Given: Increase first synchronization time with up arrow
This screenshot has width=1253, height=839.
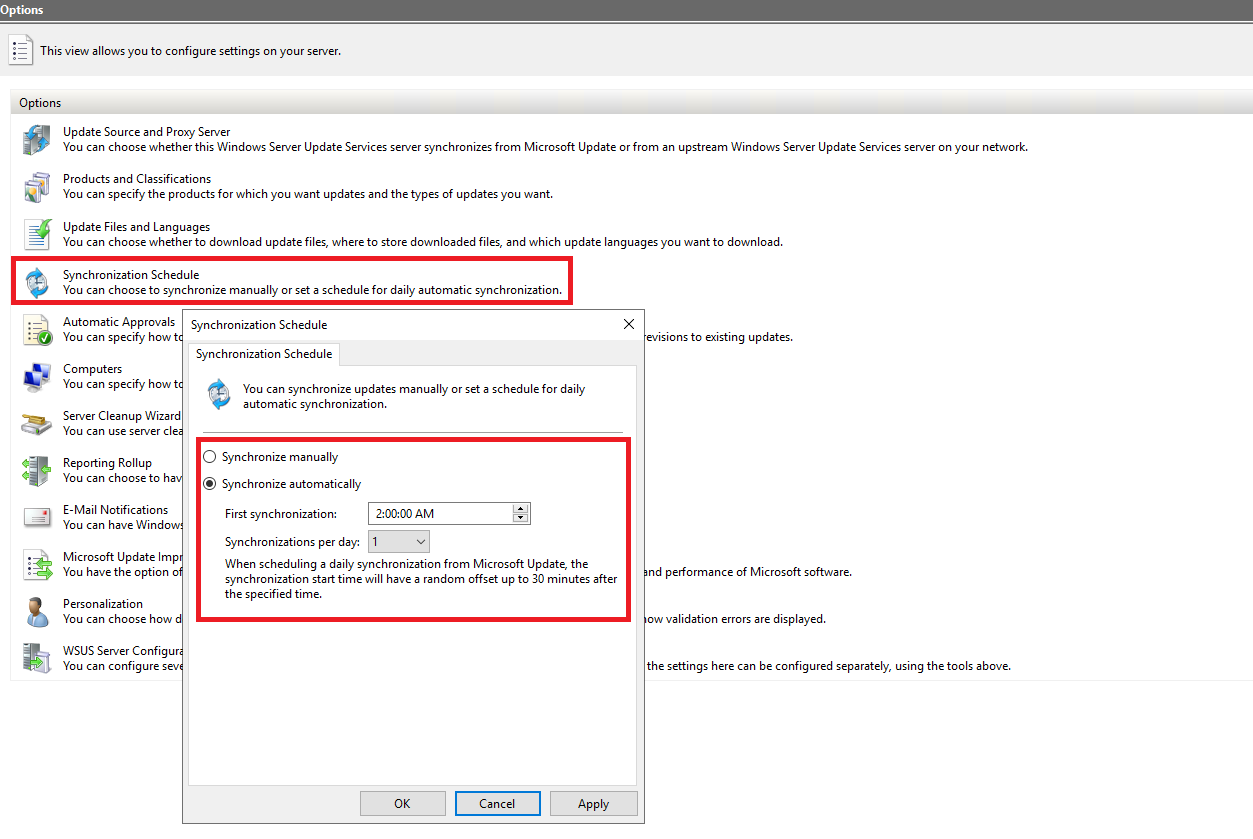Looking at the screenshot, I should point(520,508).
